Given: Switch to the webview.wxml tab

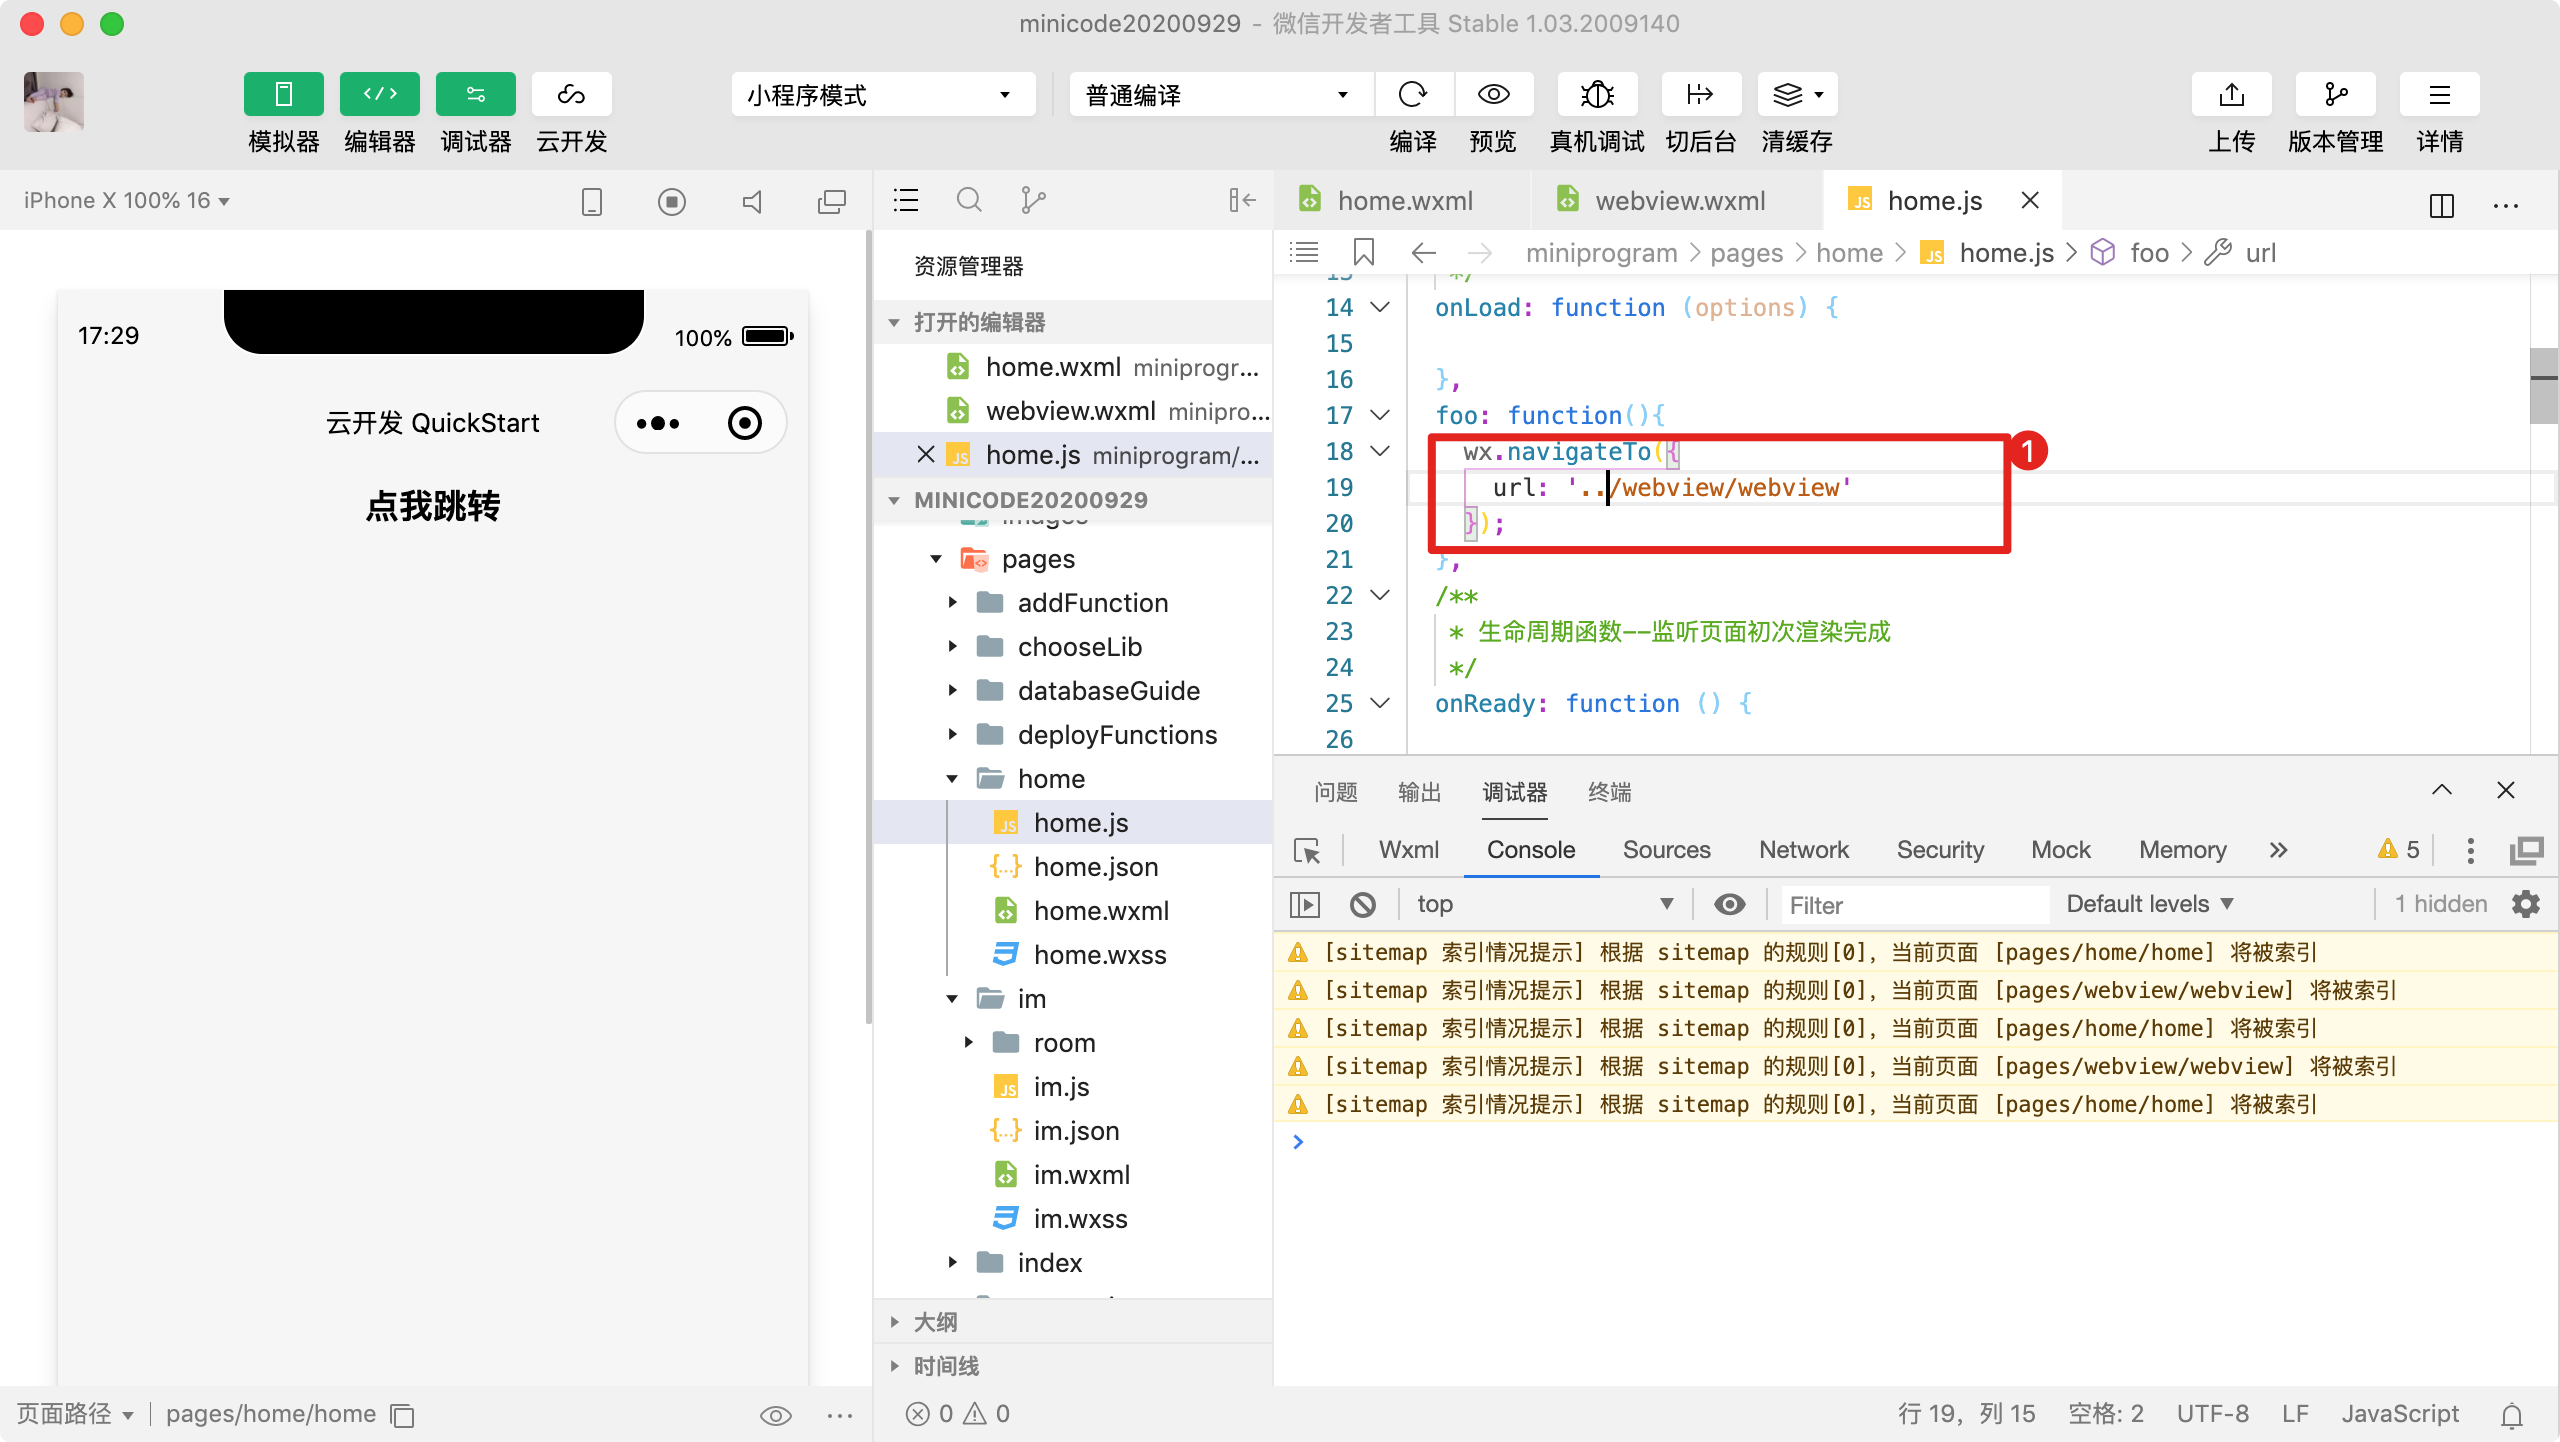Looking at the screenshot, I should (x=1679, y=201).
